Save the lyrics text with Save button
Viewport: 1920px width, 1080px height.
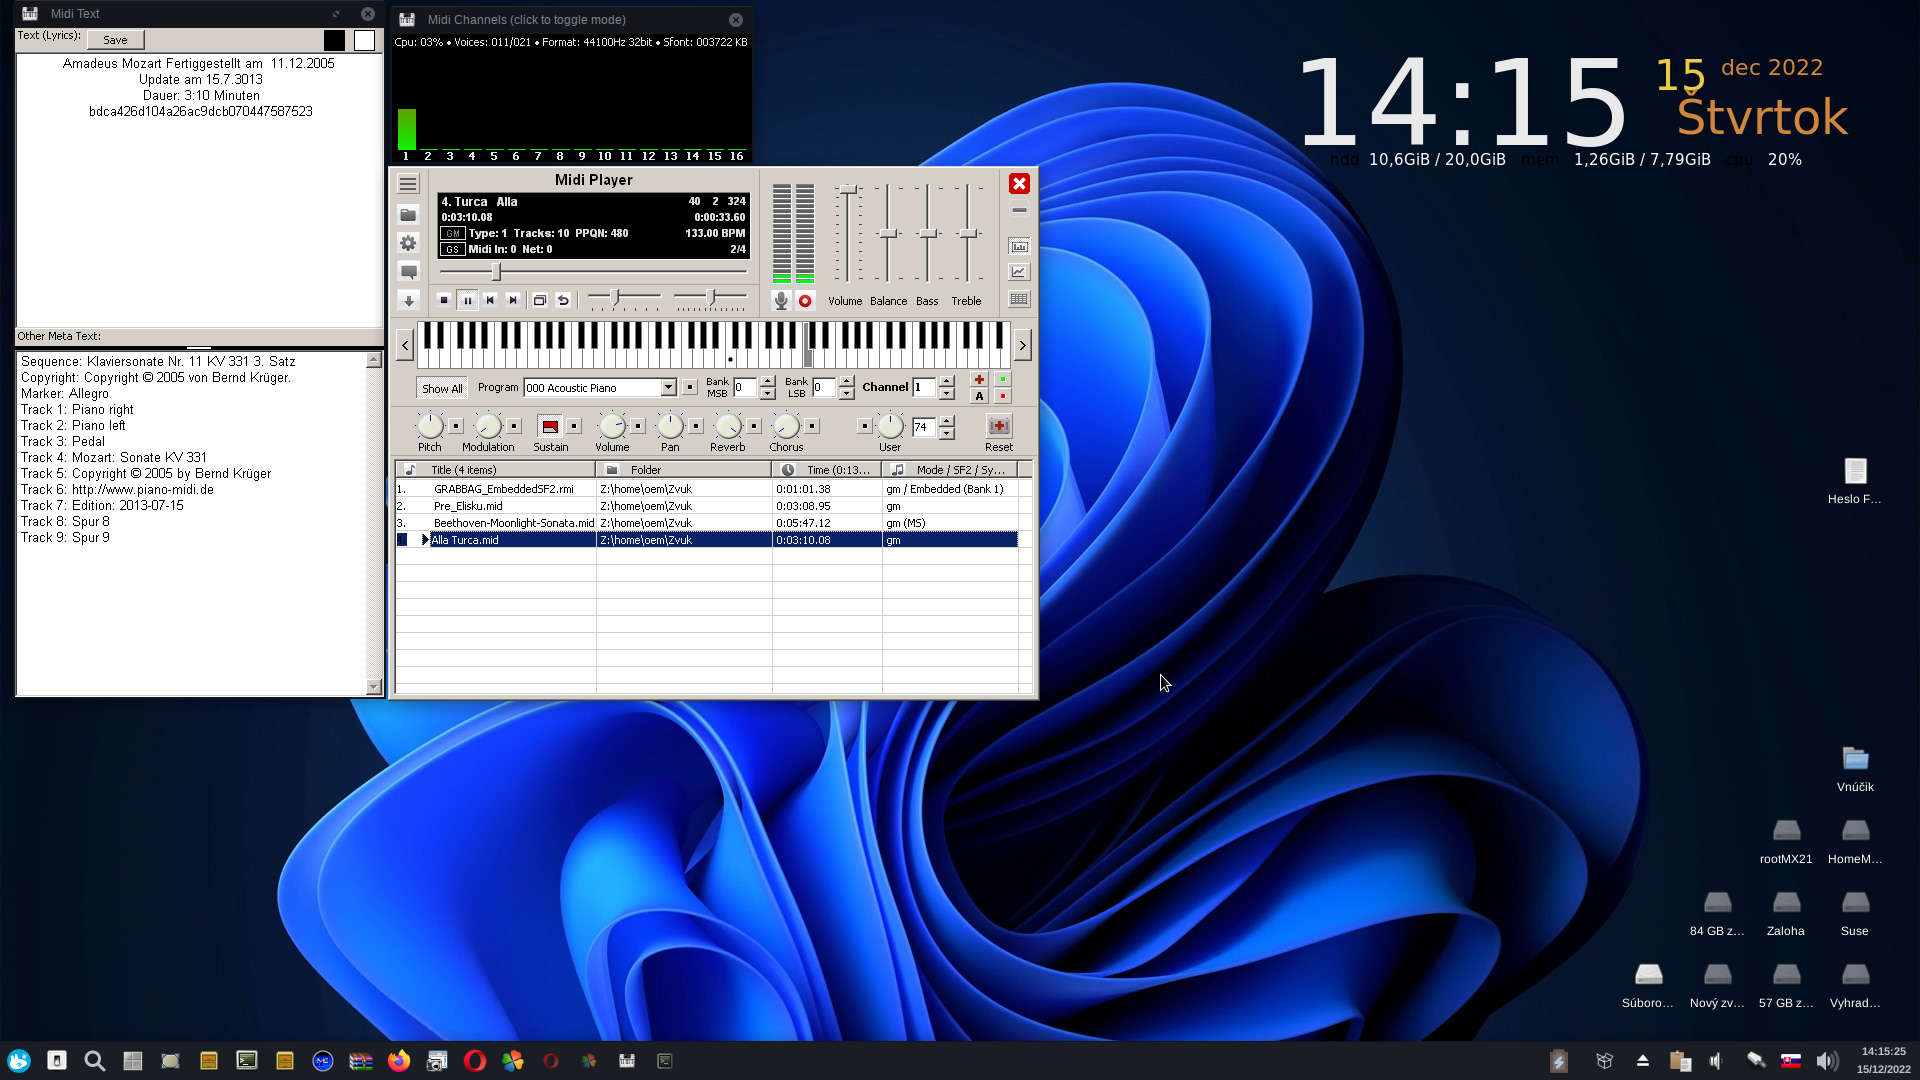(x=115, y=40)
